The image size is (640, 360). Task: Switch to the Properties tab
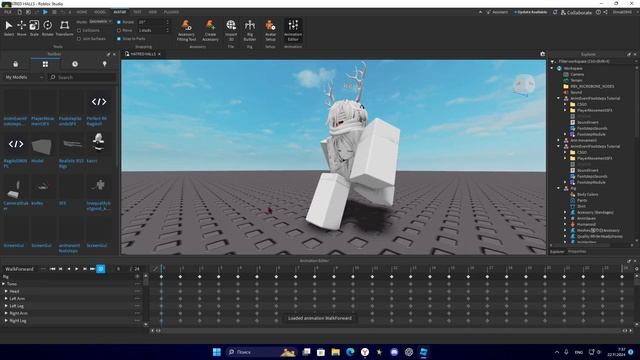point(577,251)
